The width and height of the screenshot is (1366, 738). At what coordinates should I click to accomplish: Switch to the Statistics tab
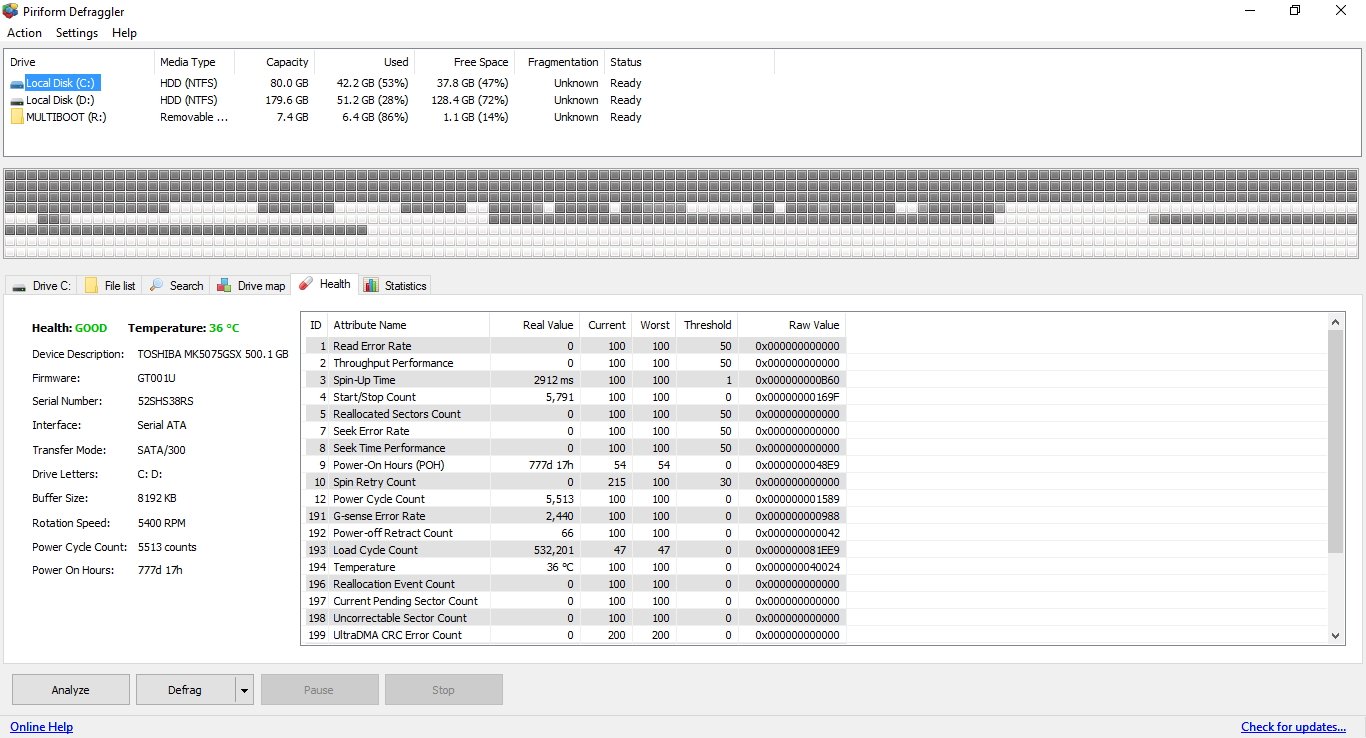tap(395, 286)
